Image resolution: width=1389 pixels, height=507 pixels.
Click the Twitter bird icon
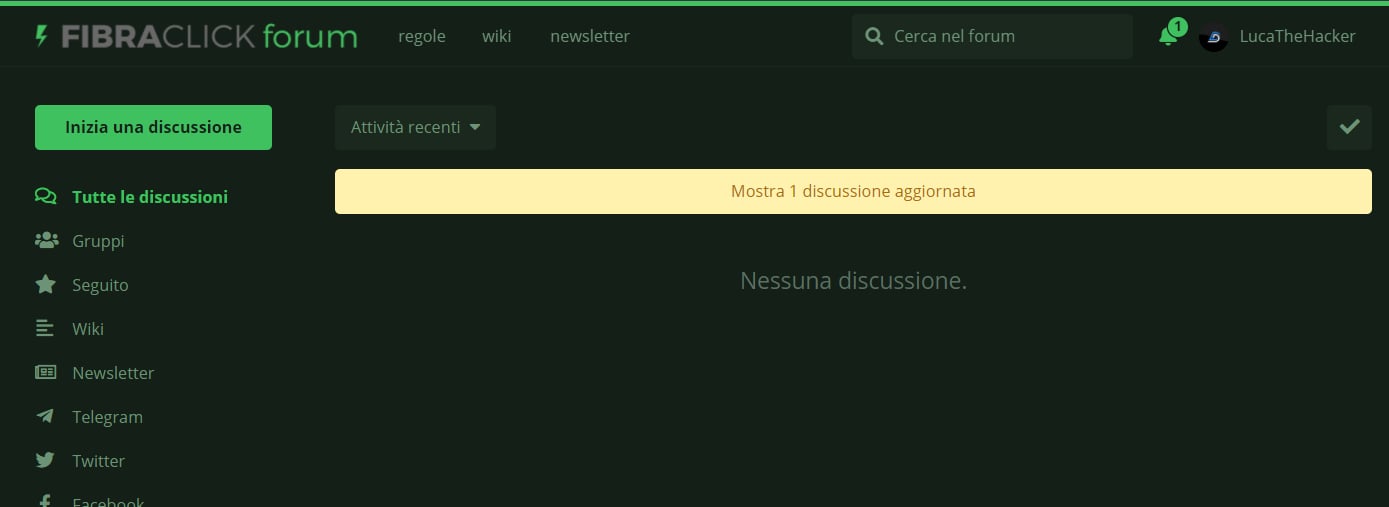tap(46, 460)
